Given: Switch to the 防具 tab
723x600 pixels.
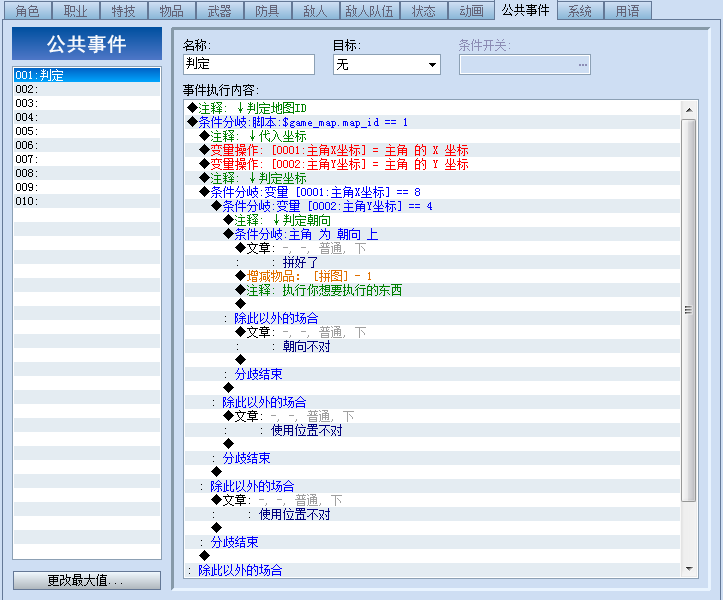Looking at the screenshot, I should pyautogui.click(x=267, y=11).
